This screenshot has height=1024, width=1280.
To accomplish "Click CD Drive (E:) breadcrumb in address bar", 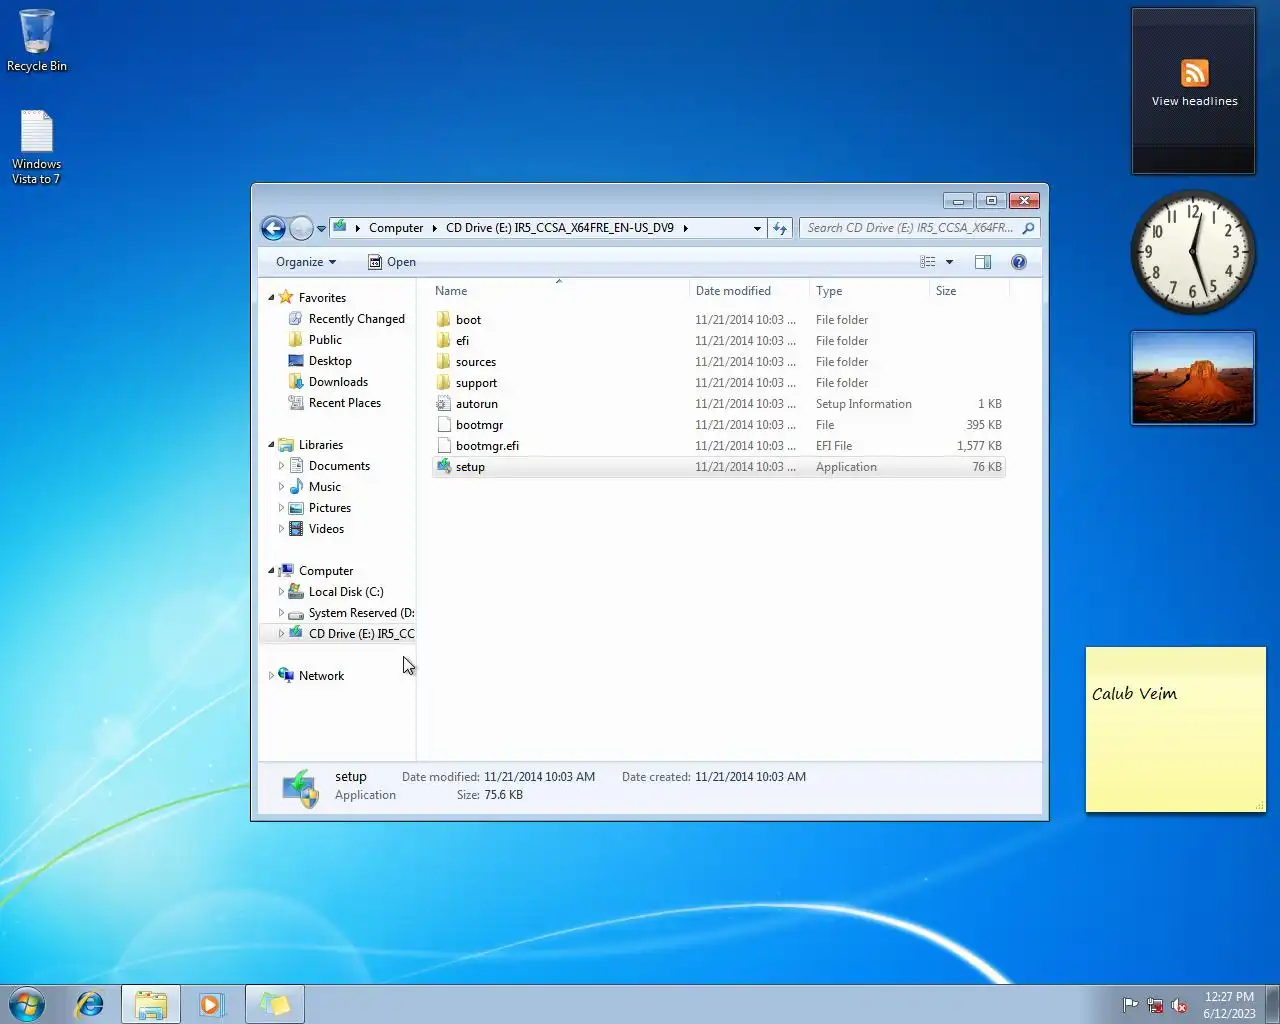I will (560, 228).
